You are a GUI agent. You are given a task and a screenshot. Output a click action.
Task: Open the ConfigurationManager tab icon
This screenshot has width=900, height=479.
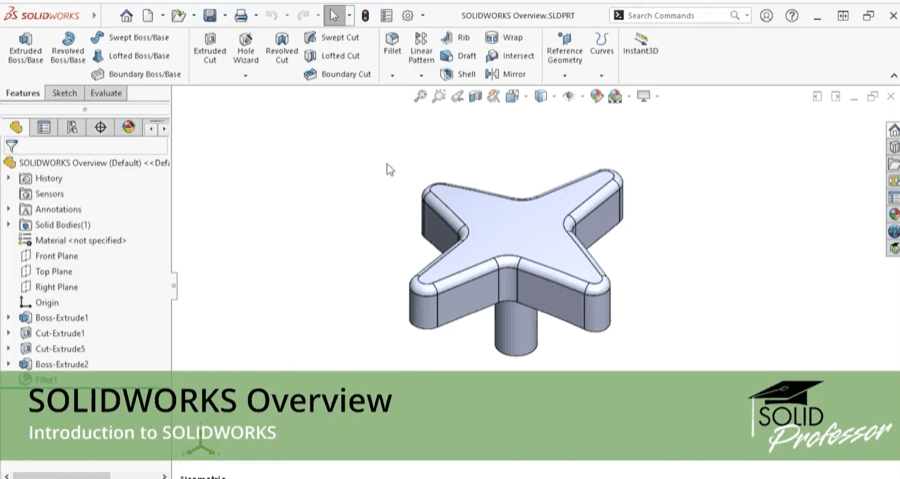tap(72, 127)
